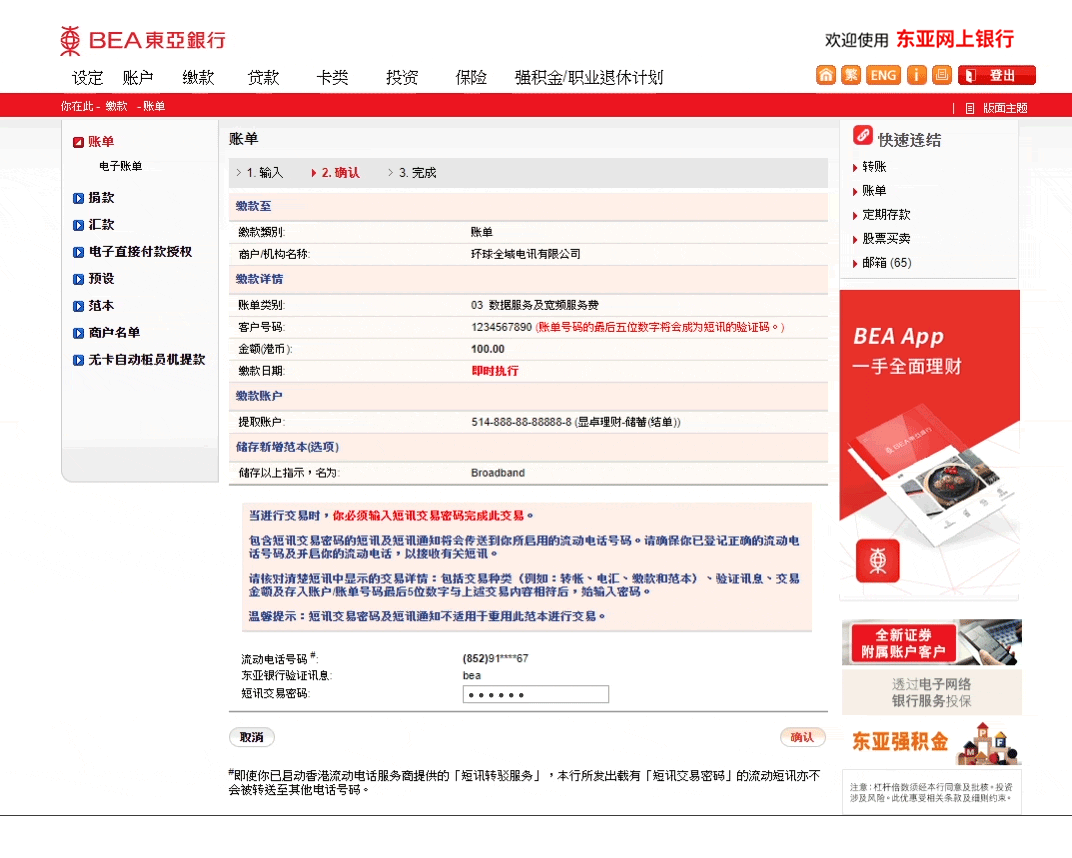The height and width of the screenshot is (858, 1072).
Task: Click the 快速连结 link icon
Action: pos(862,135)
